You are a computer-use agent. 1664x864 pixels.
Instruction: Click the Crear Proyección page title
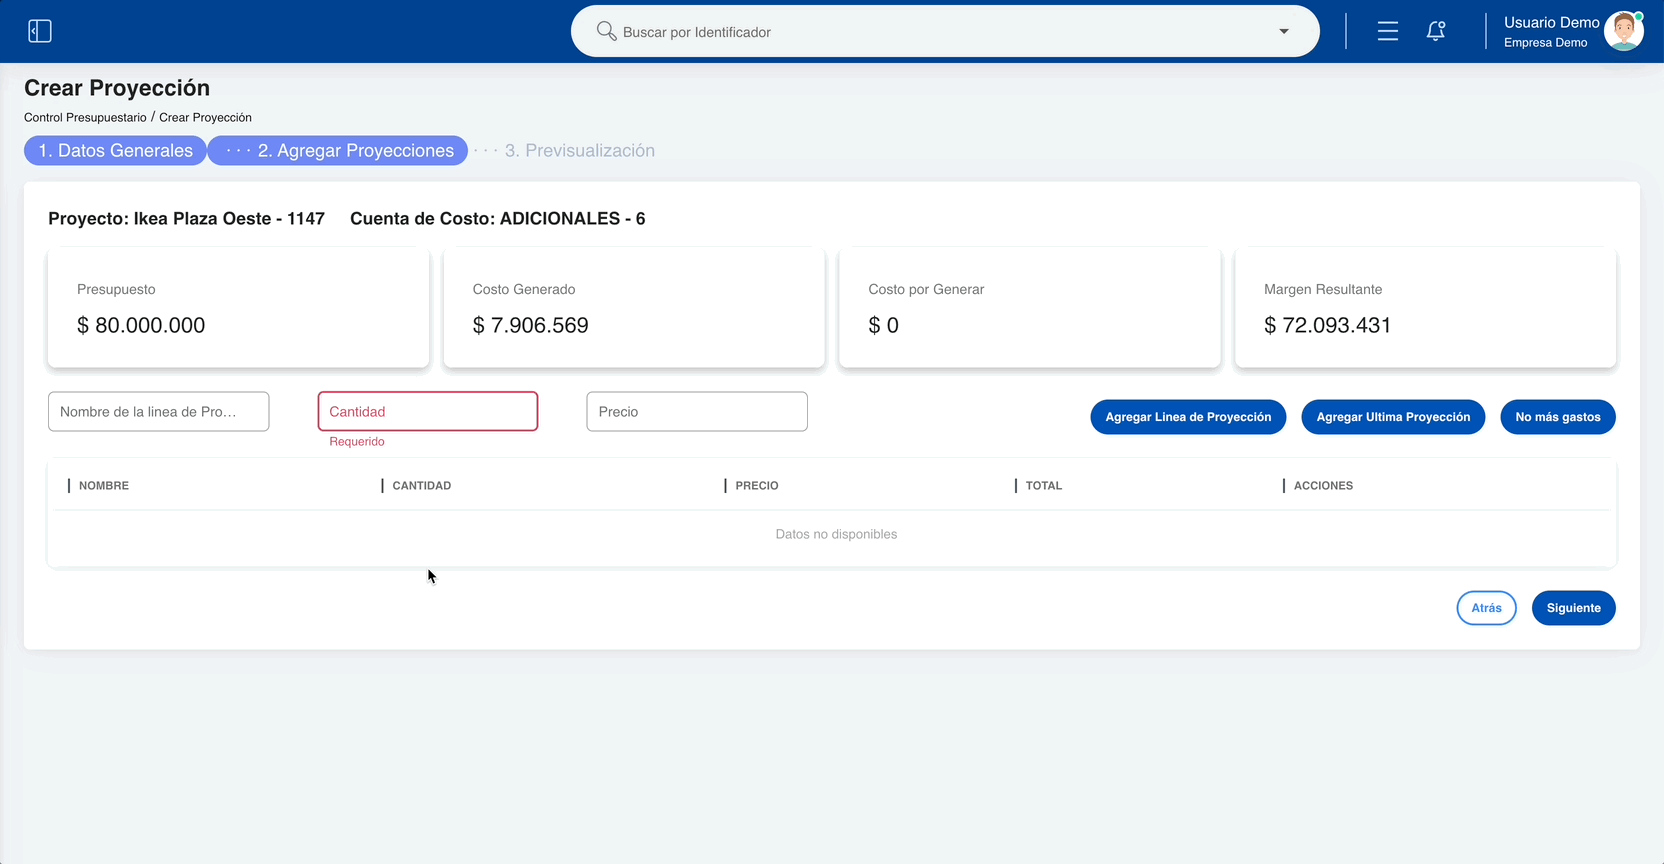(x=117, y=88)
